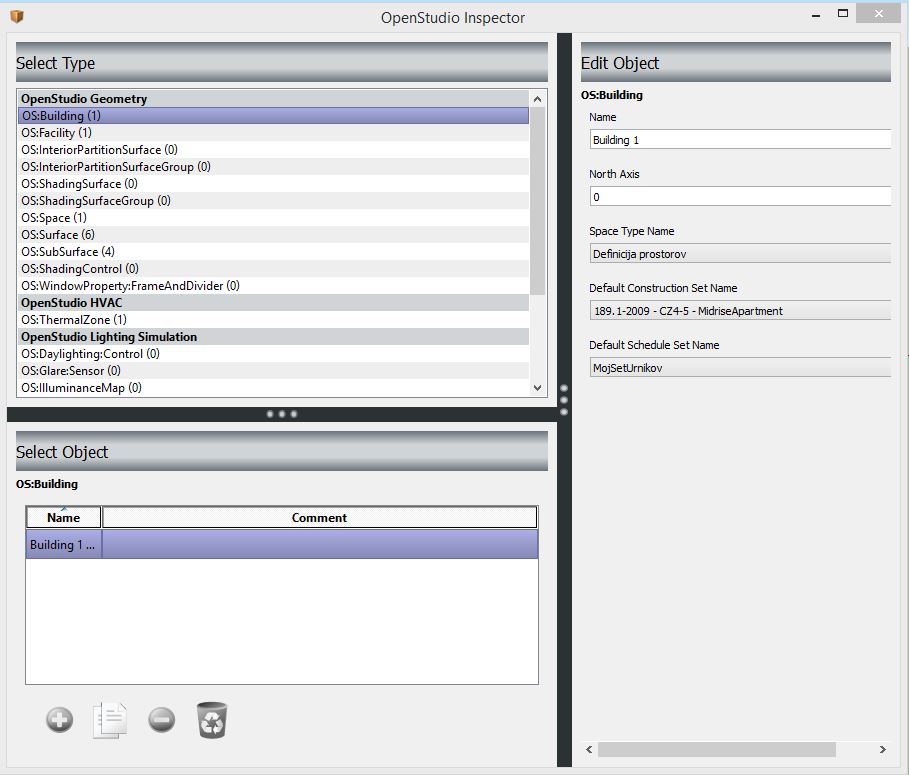The width and height of the screenshot is (909, 775).
Task: Click the horizontal splitter handle dots
Action: pyautogui.click(x=282, y=414)
